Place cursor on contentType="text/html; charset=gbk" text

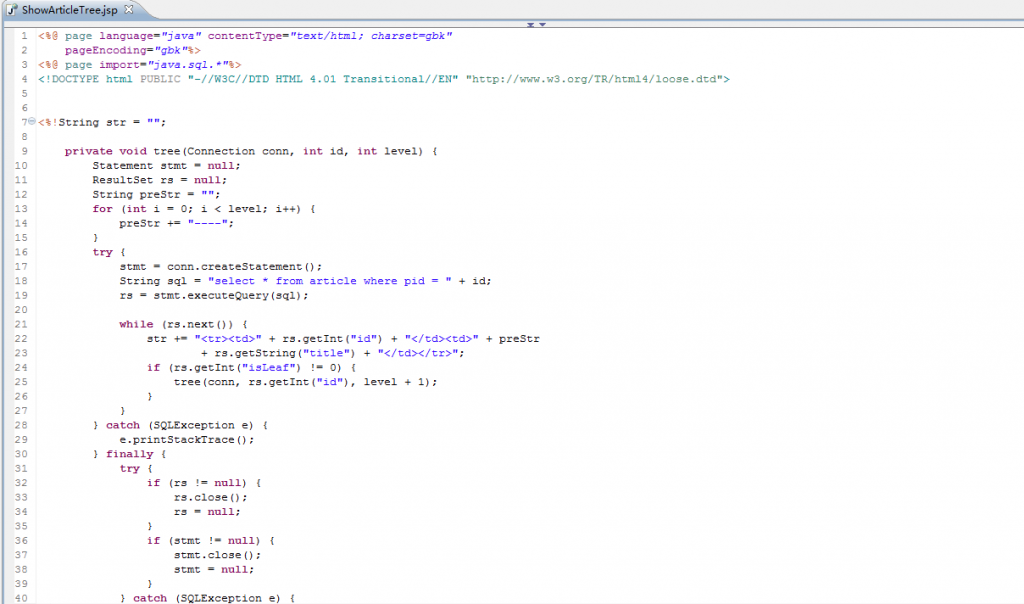pos(330,36)
